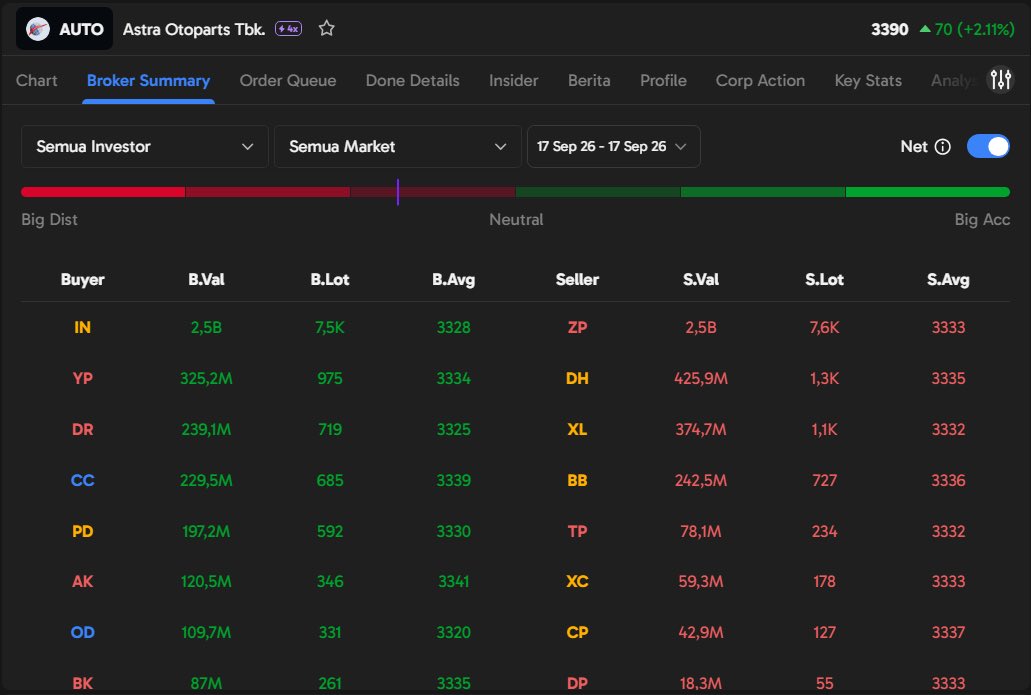1031x695 pixels.
Task: Open the Key Stats tab
Action: pyautogui.click(x=868, y=80)
